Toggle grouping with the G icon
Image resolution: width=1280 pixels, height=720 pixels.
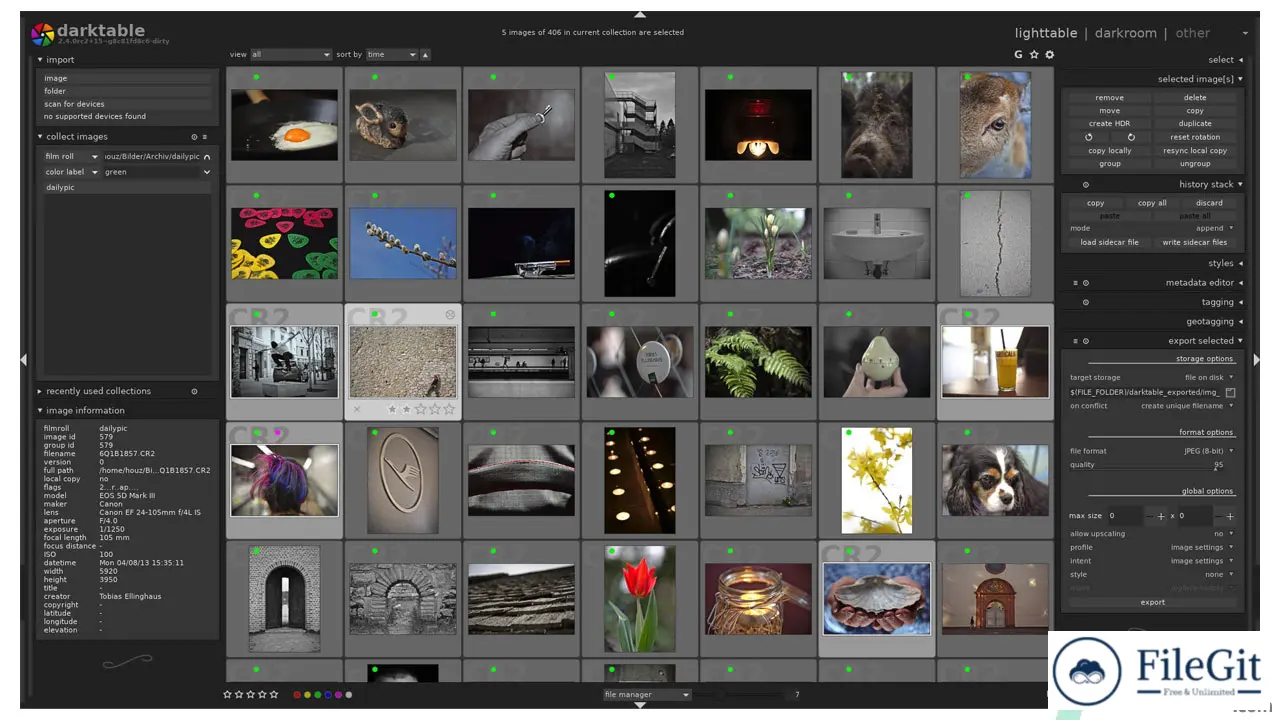click(x=1018, y=54)
